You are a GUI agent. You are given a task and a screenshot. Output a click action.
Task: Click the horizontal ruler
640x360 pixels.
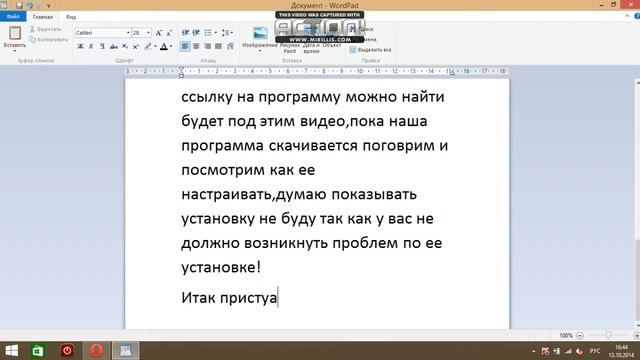pos(317,71)
